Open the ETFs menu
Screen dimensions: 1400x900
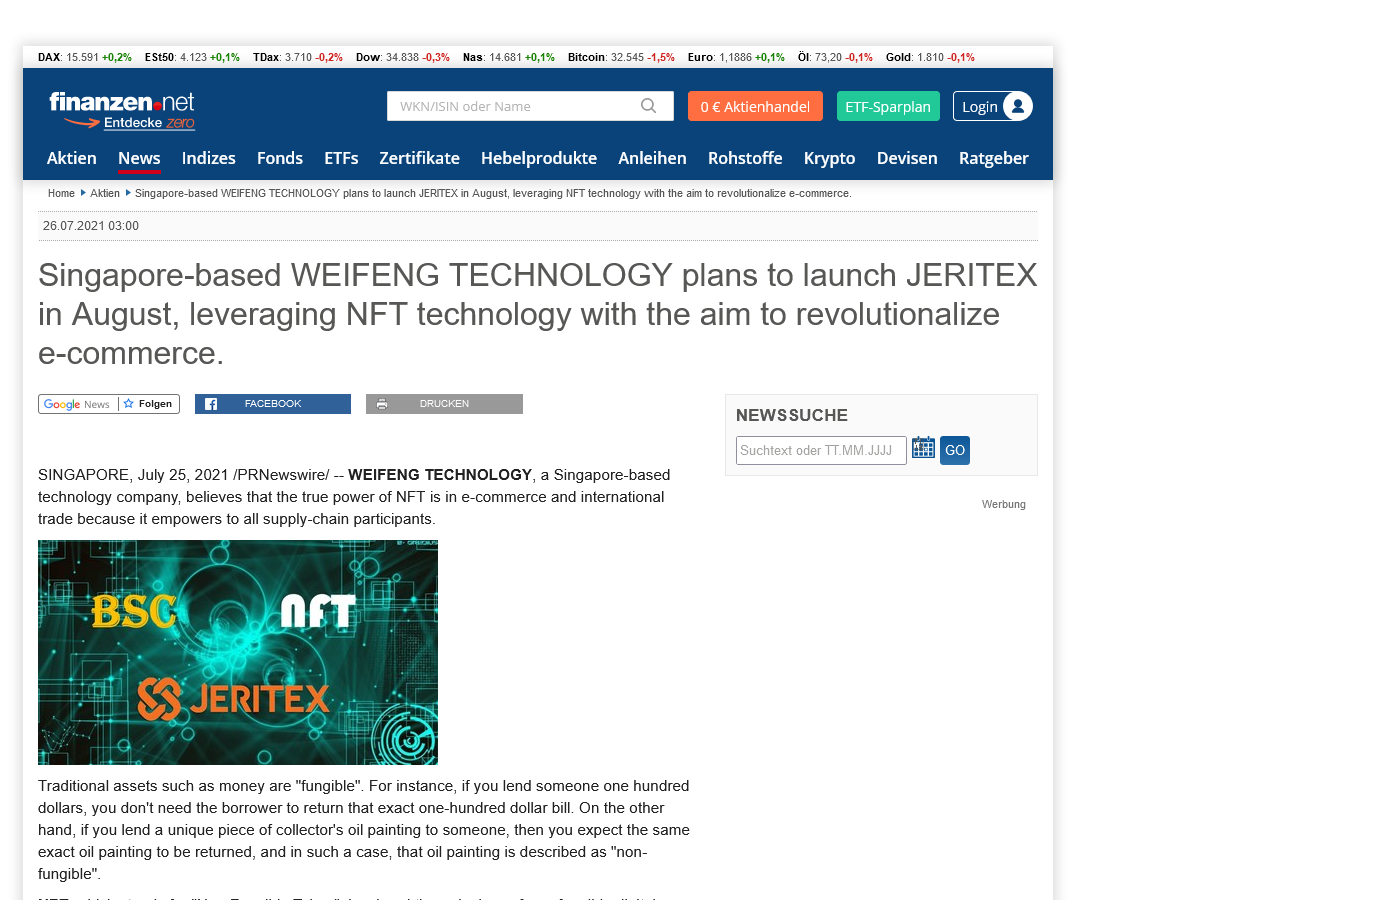(341, 158)
